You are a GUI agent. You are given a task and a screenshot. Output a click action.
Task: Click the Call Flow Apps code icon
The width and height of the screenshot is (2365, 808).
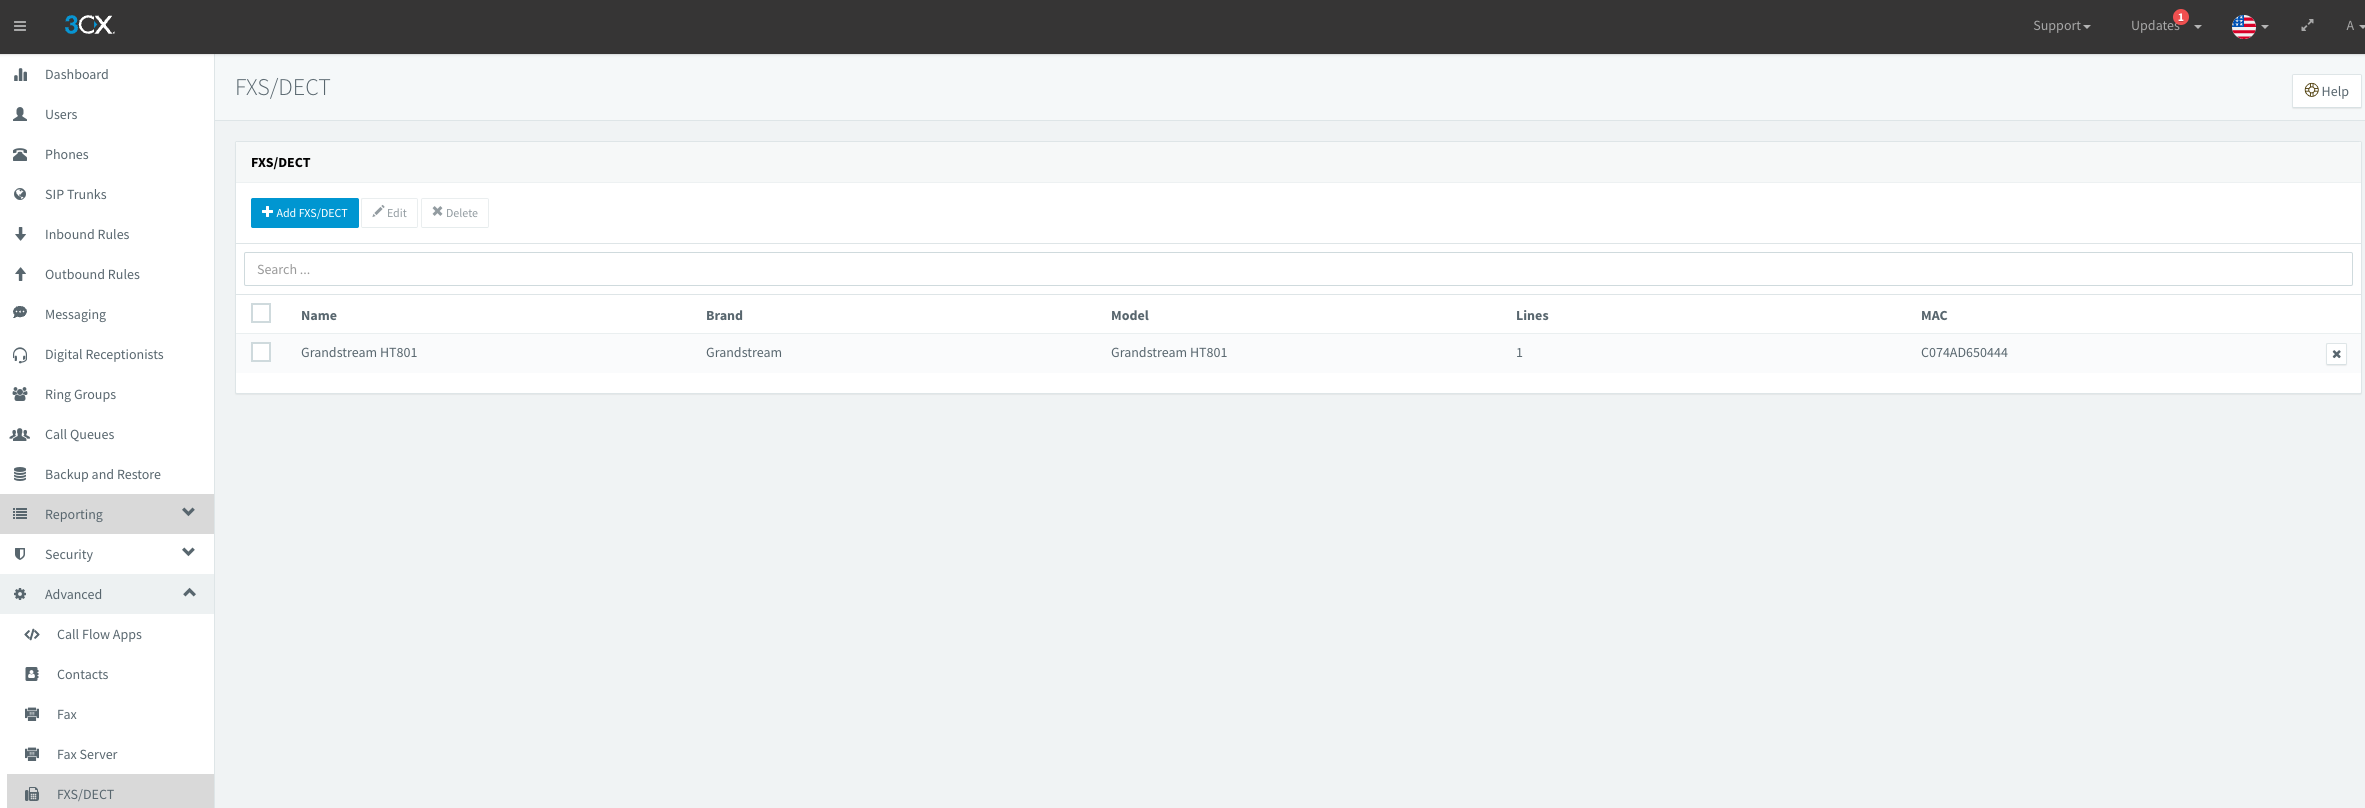click(32, 634)
